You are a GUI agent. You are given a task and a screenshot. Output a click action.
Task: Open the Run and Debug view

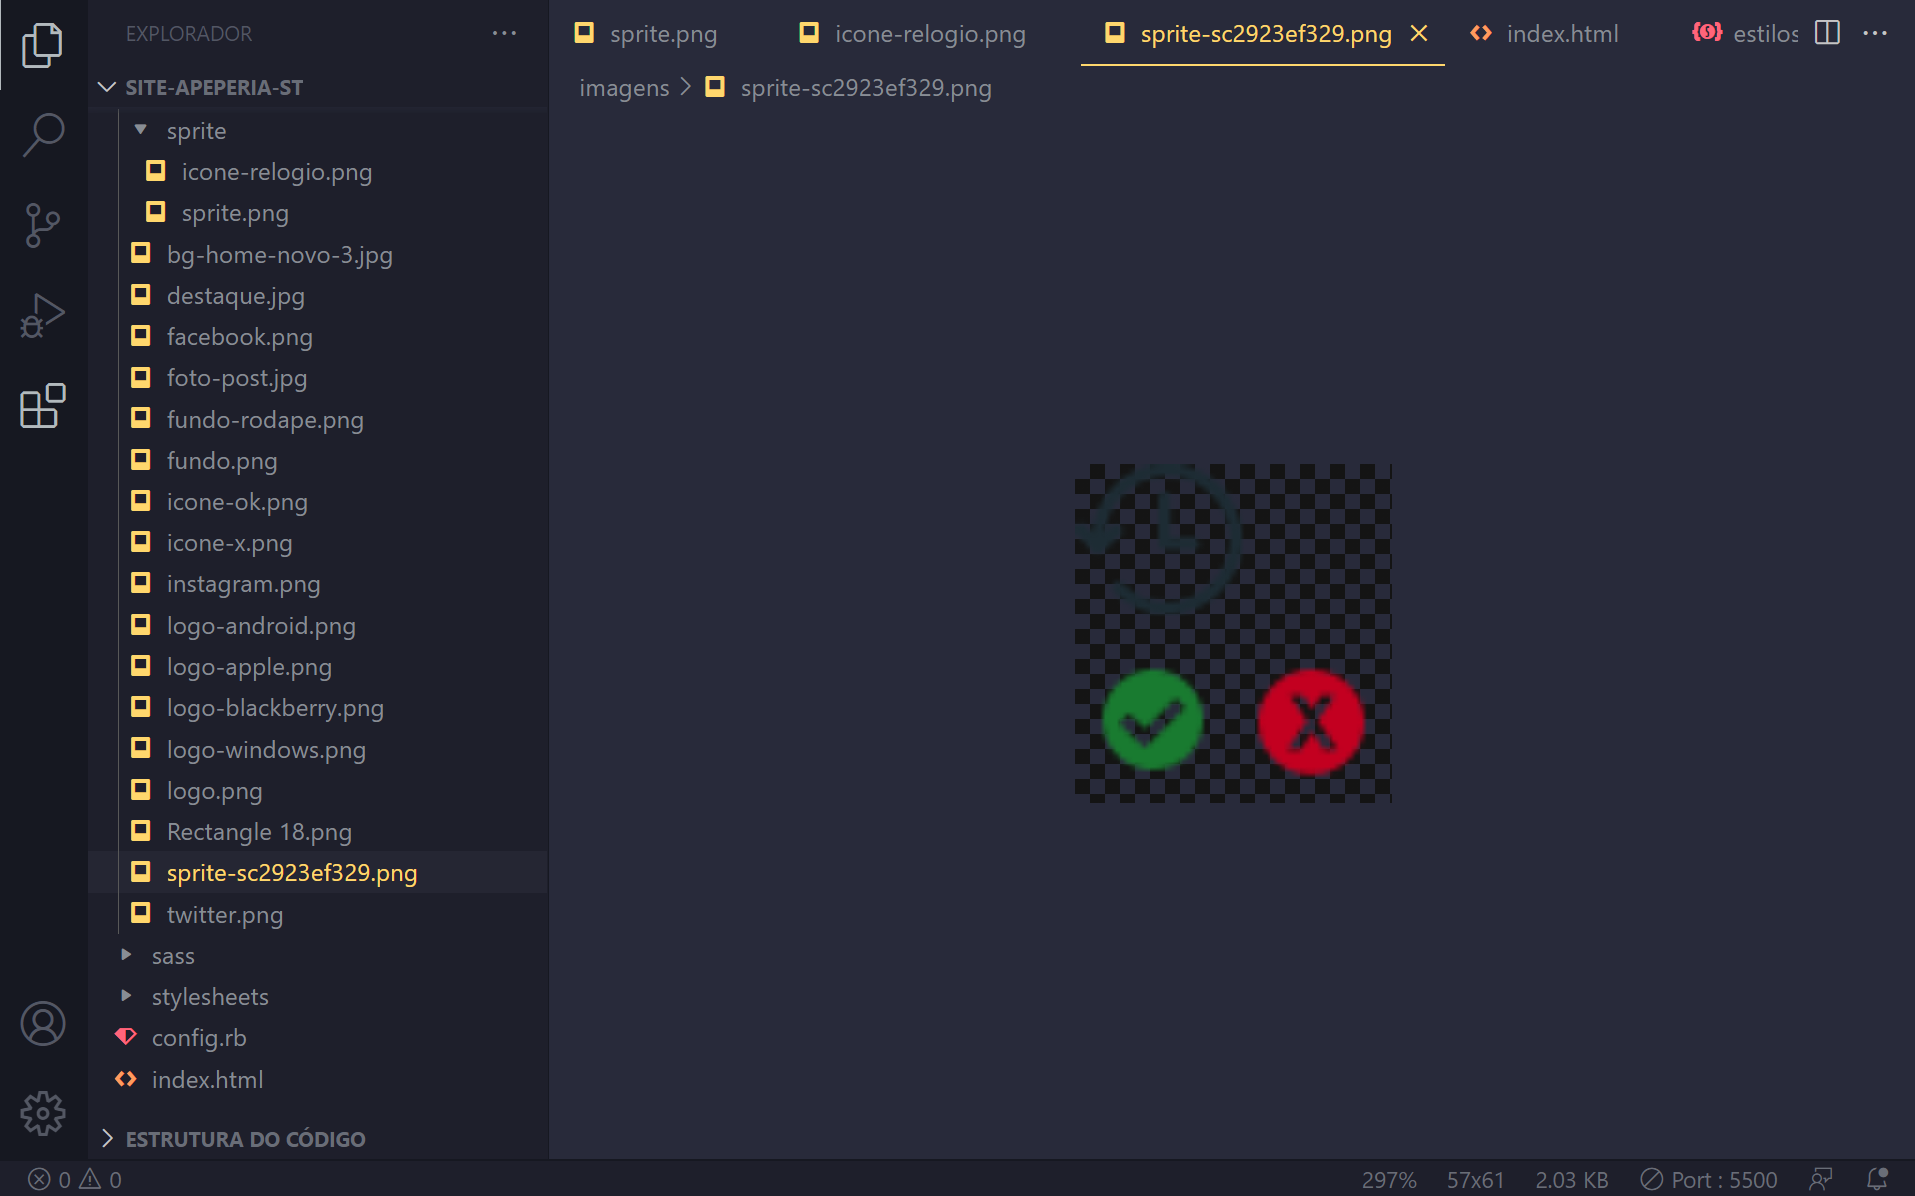pos(43,316)
